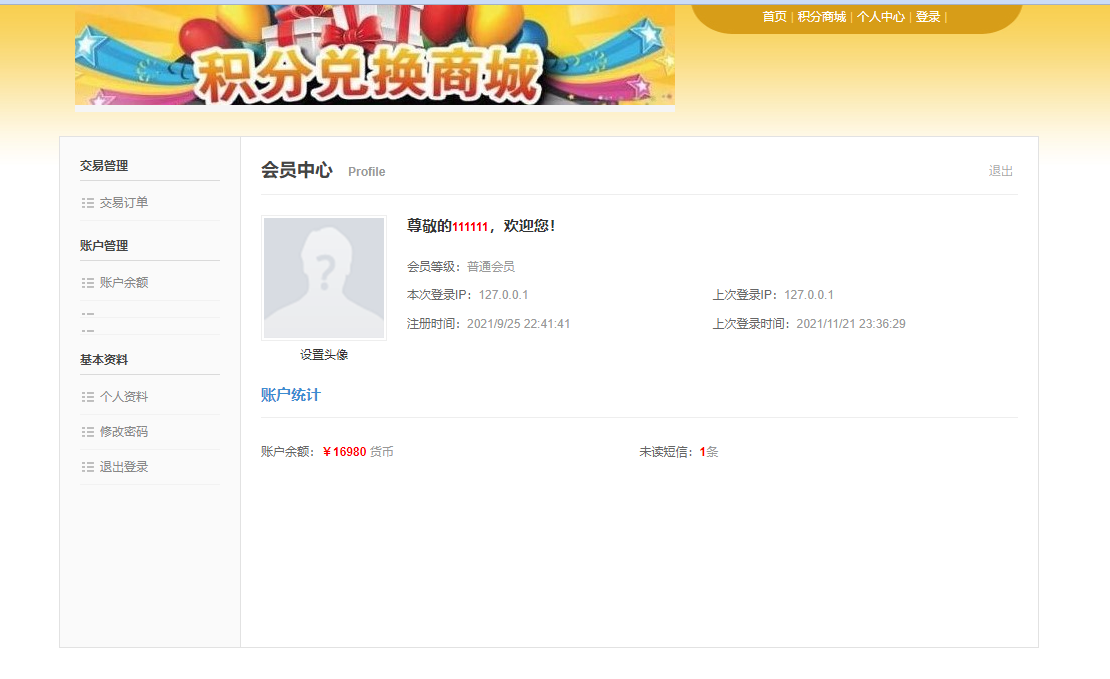The height and width of the screenshot is (679, 1110).
Task: Open 交易订单 in the sidebar
Action: click(x=123, y=202)
